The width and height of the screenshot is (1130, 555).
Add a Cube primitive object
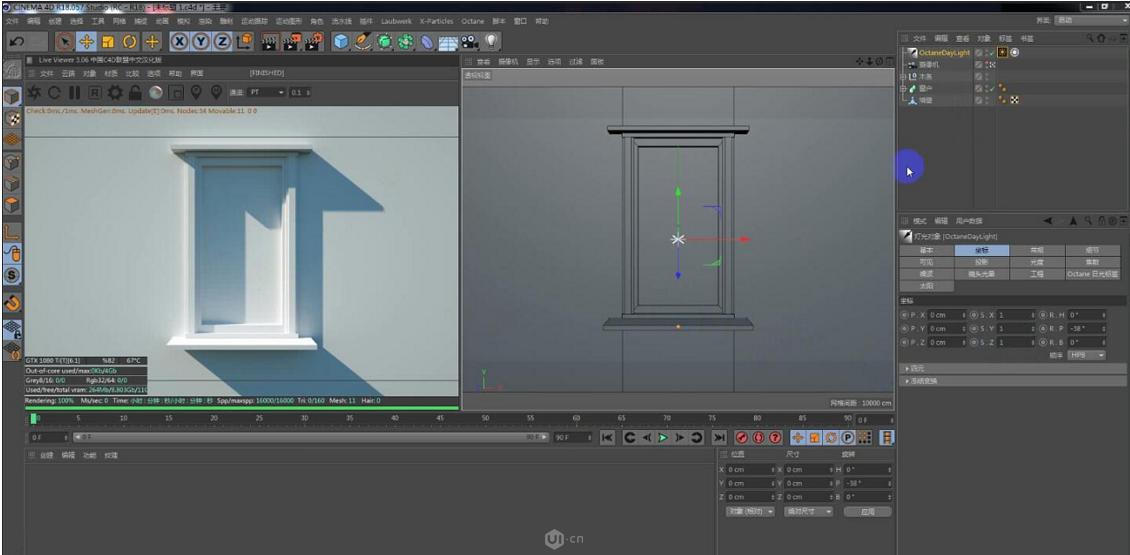(341, 42)
